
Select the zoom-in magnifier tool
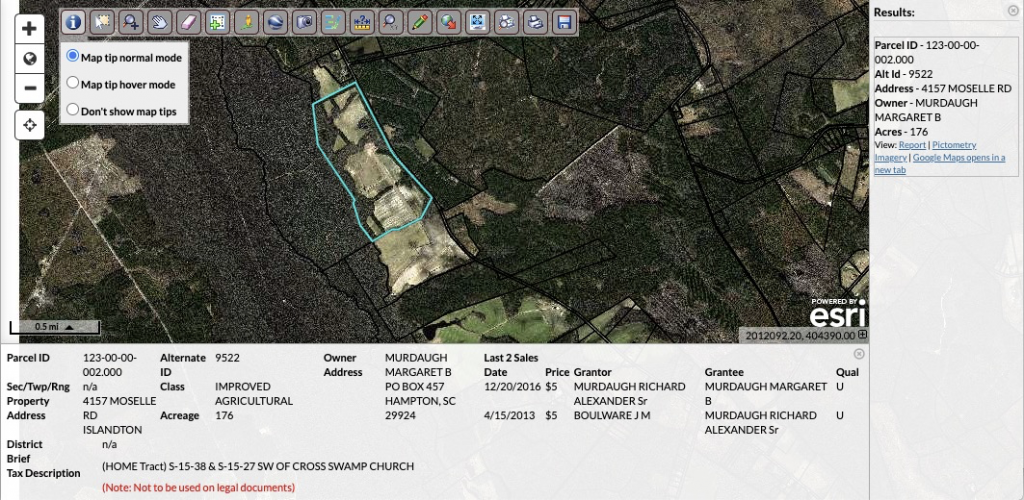coord(130,21)
